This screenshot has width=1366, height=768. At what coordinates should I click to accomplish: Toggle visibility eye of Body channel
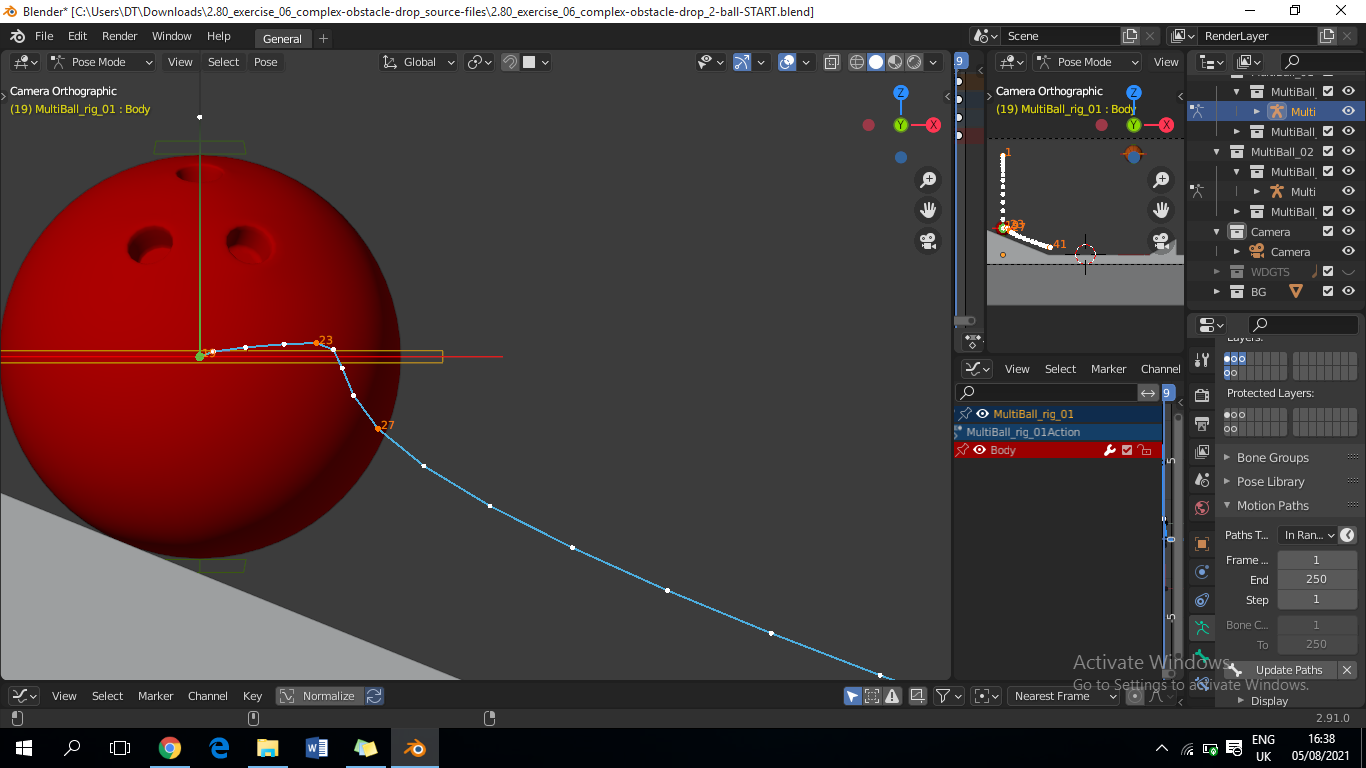tap(980, 450)
